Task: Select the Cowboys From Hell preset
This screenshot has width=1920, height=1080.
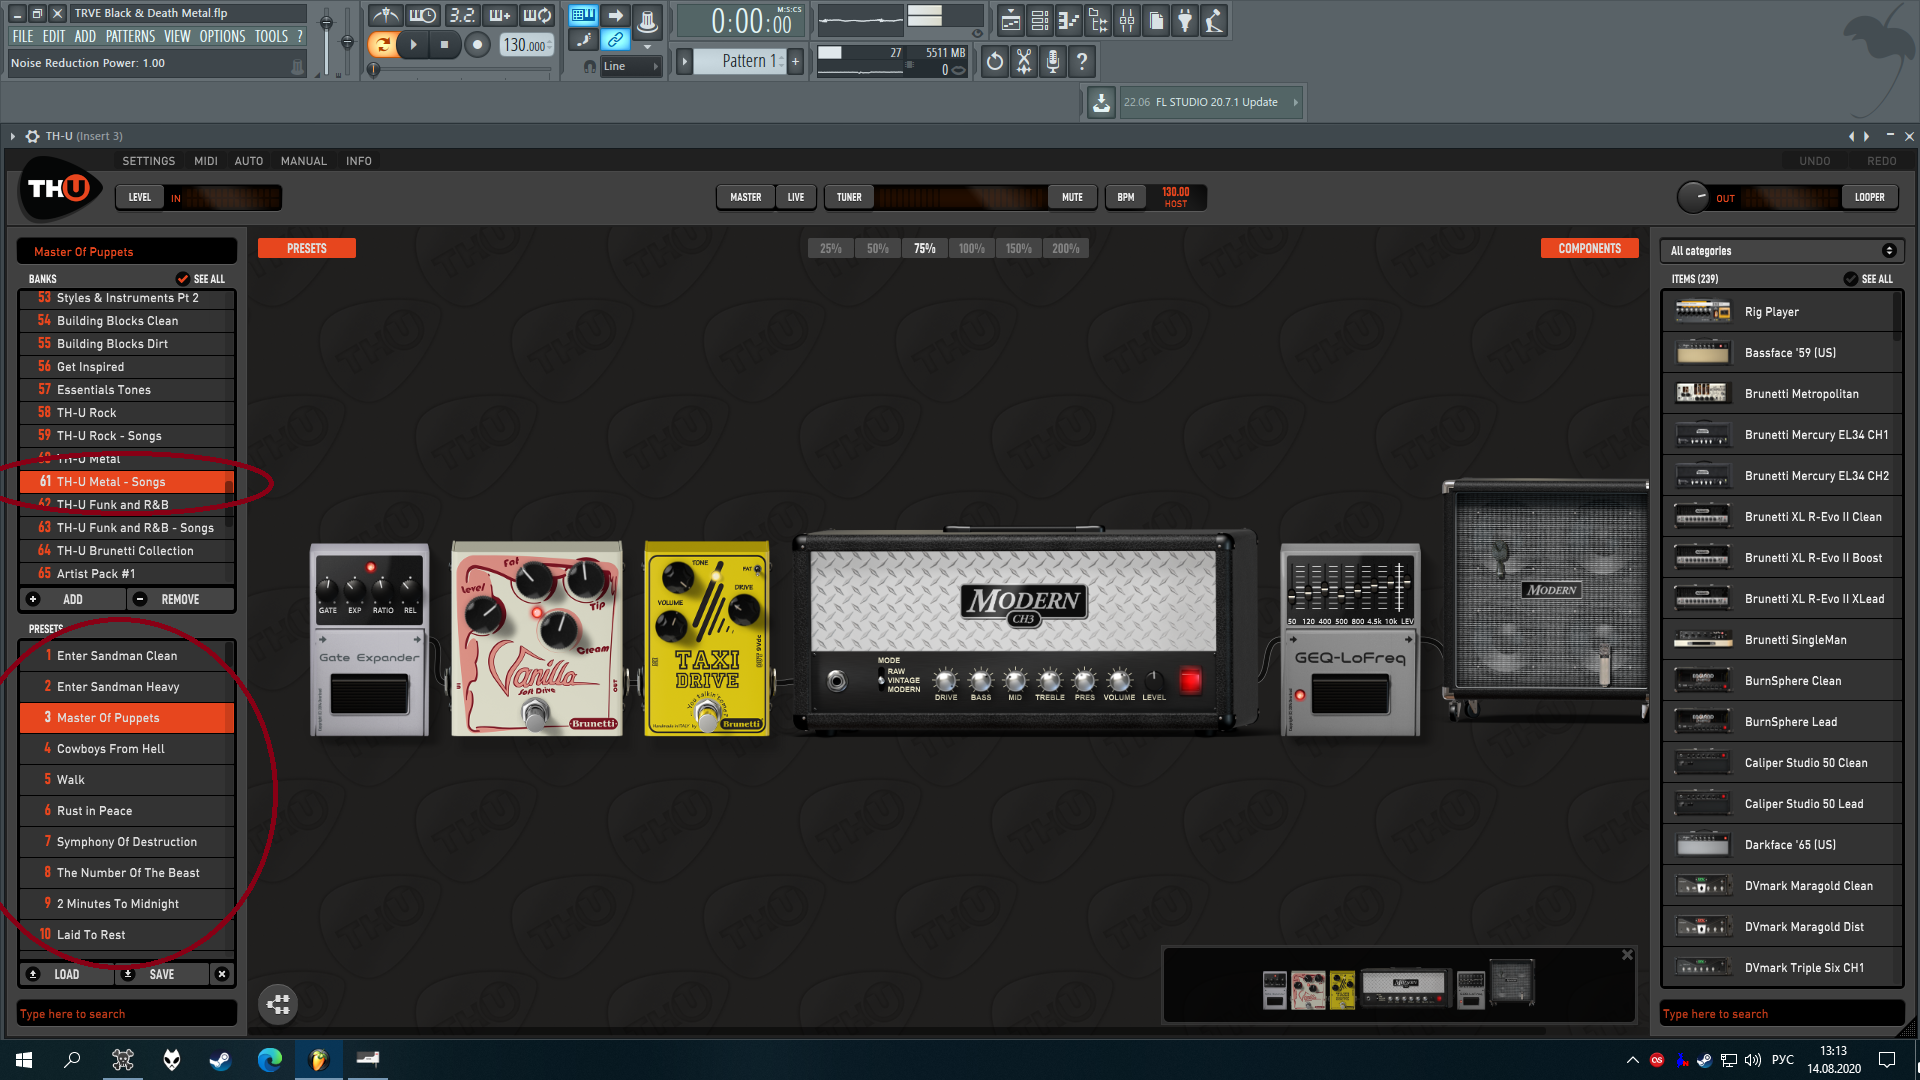Action: tap(127, 749)
